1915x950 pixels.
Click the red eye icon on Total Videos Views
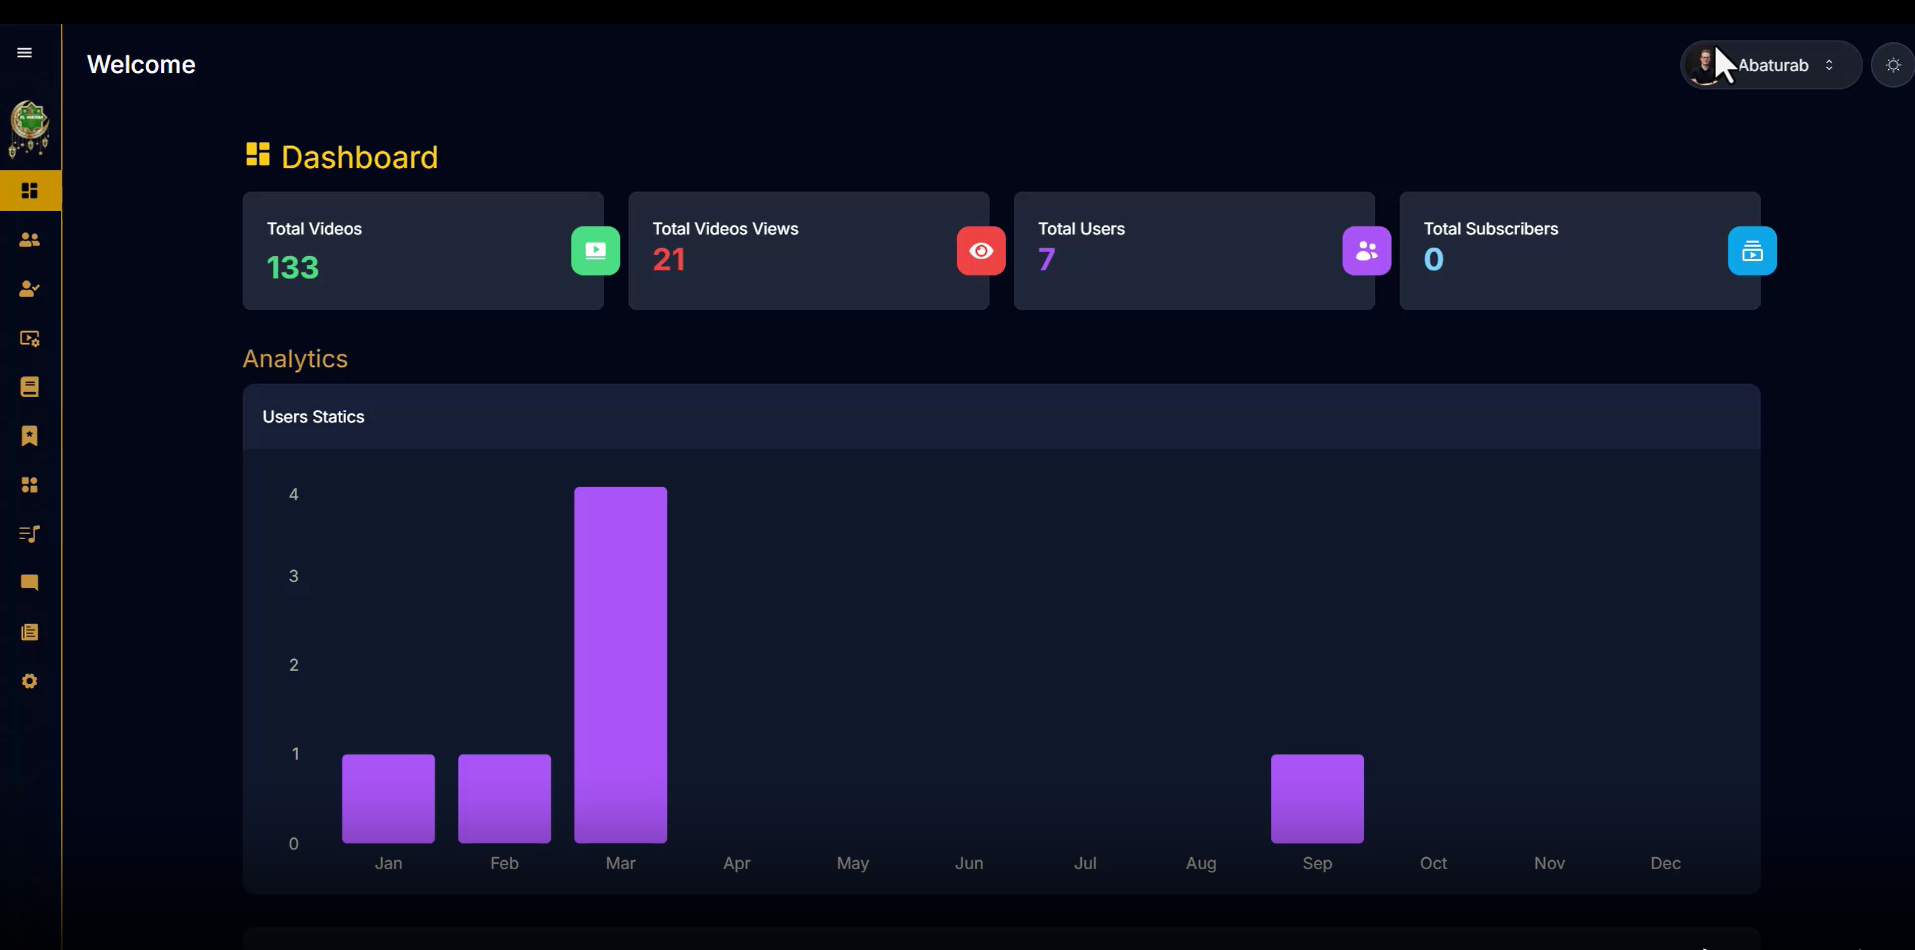coord(980,251)
